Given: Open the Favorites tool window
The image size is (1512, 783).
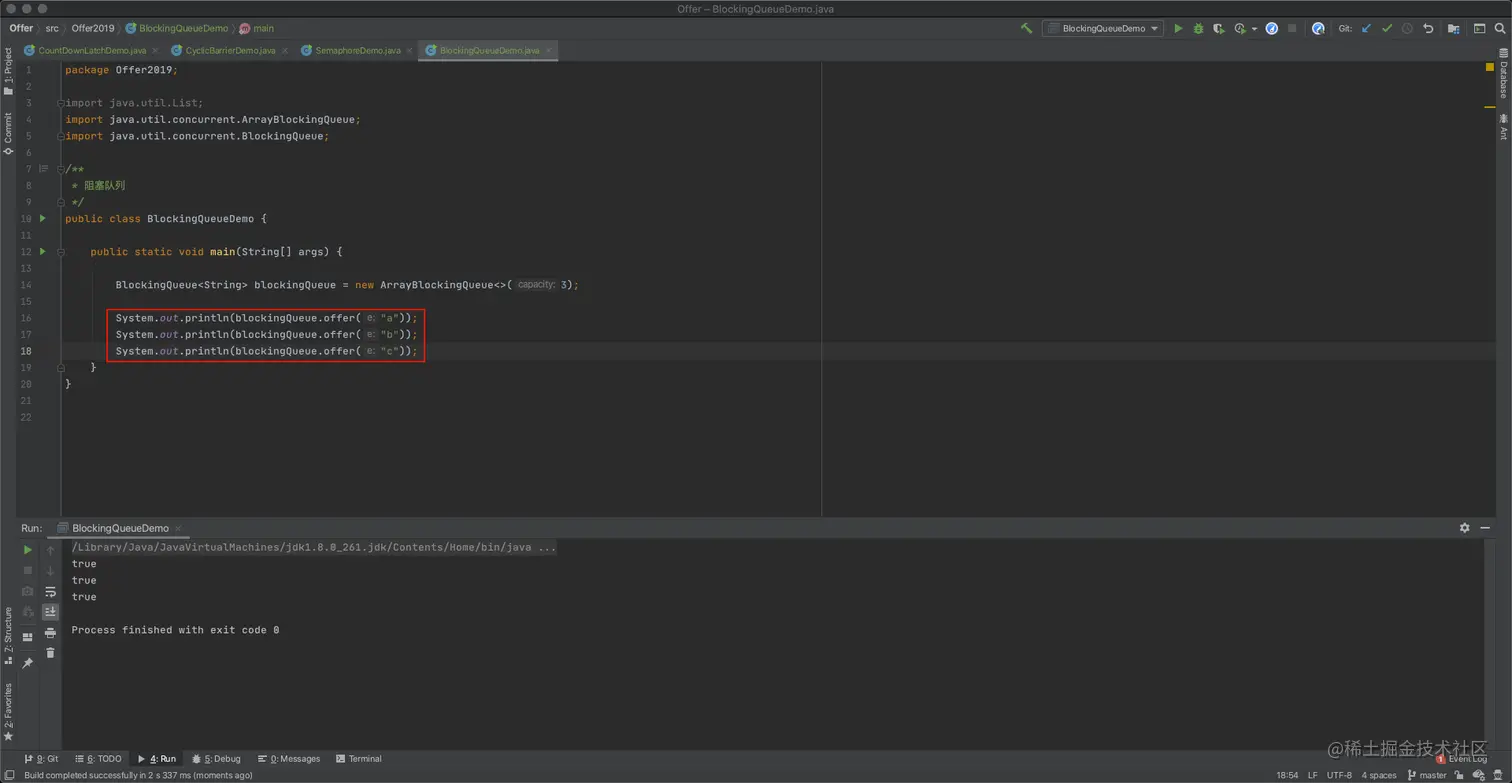Looking at the screenshot, I should click(x=8, y=712).
